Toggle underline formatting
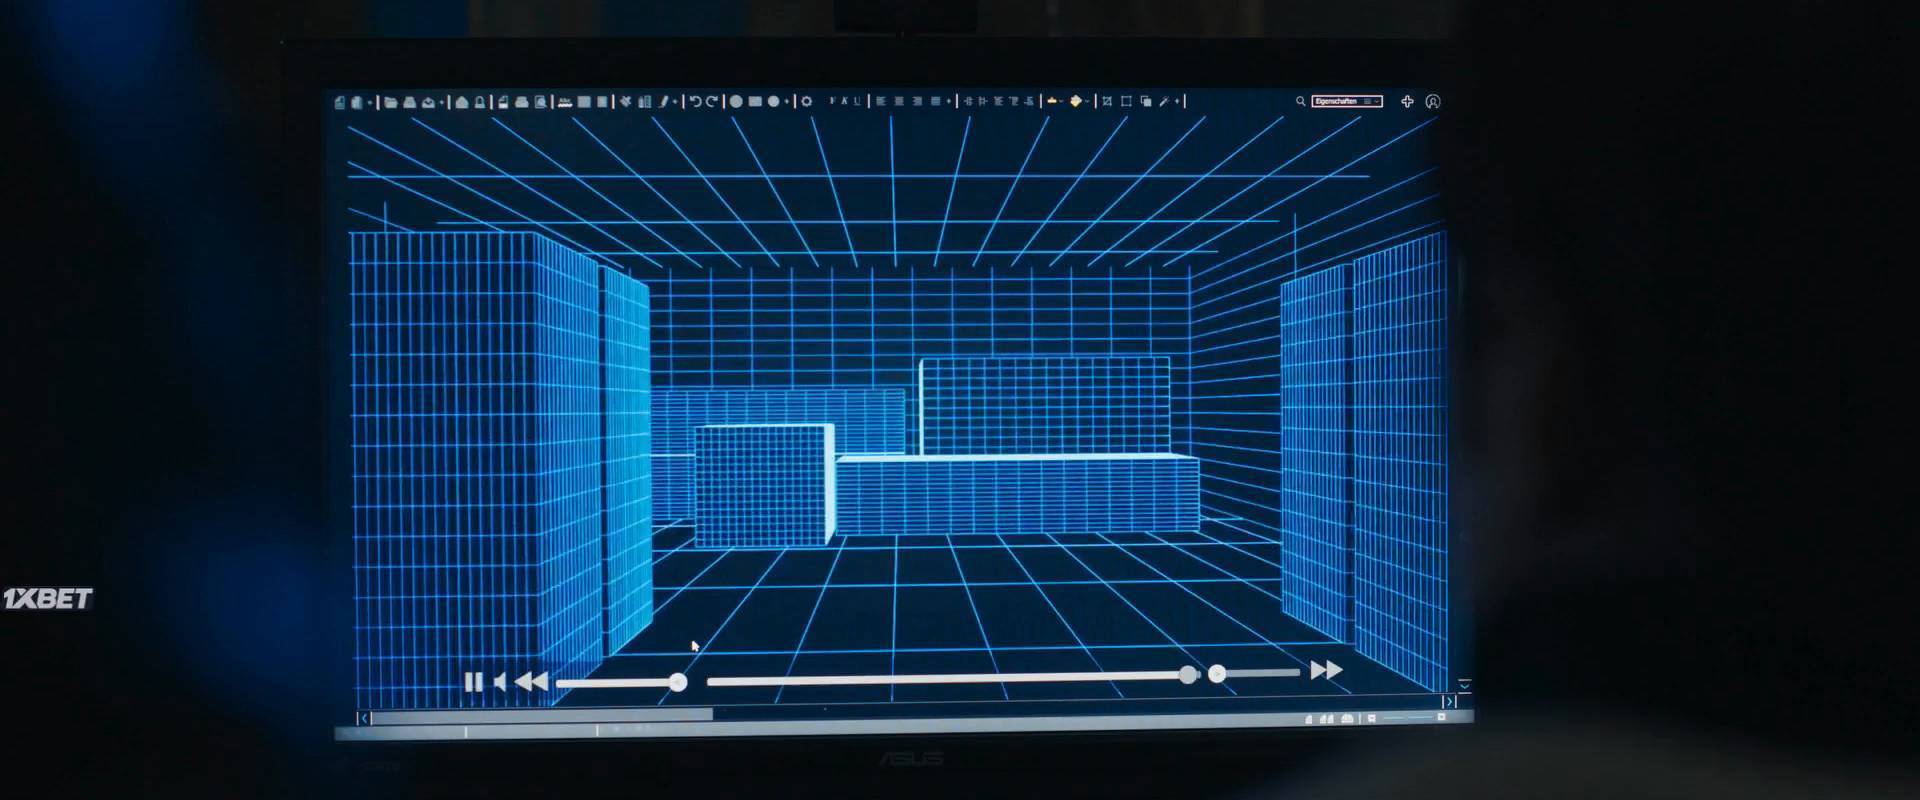Screen dimensions: 1920x800 (857, 101)
